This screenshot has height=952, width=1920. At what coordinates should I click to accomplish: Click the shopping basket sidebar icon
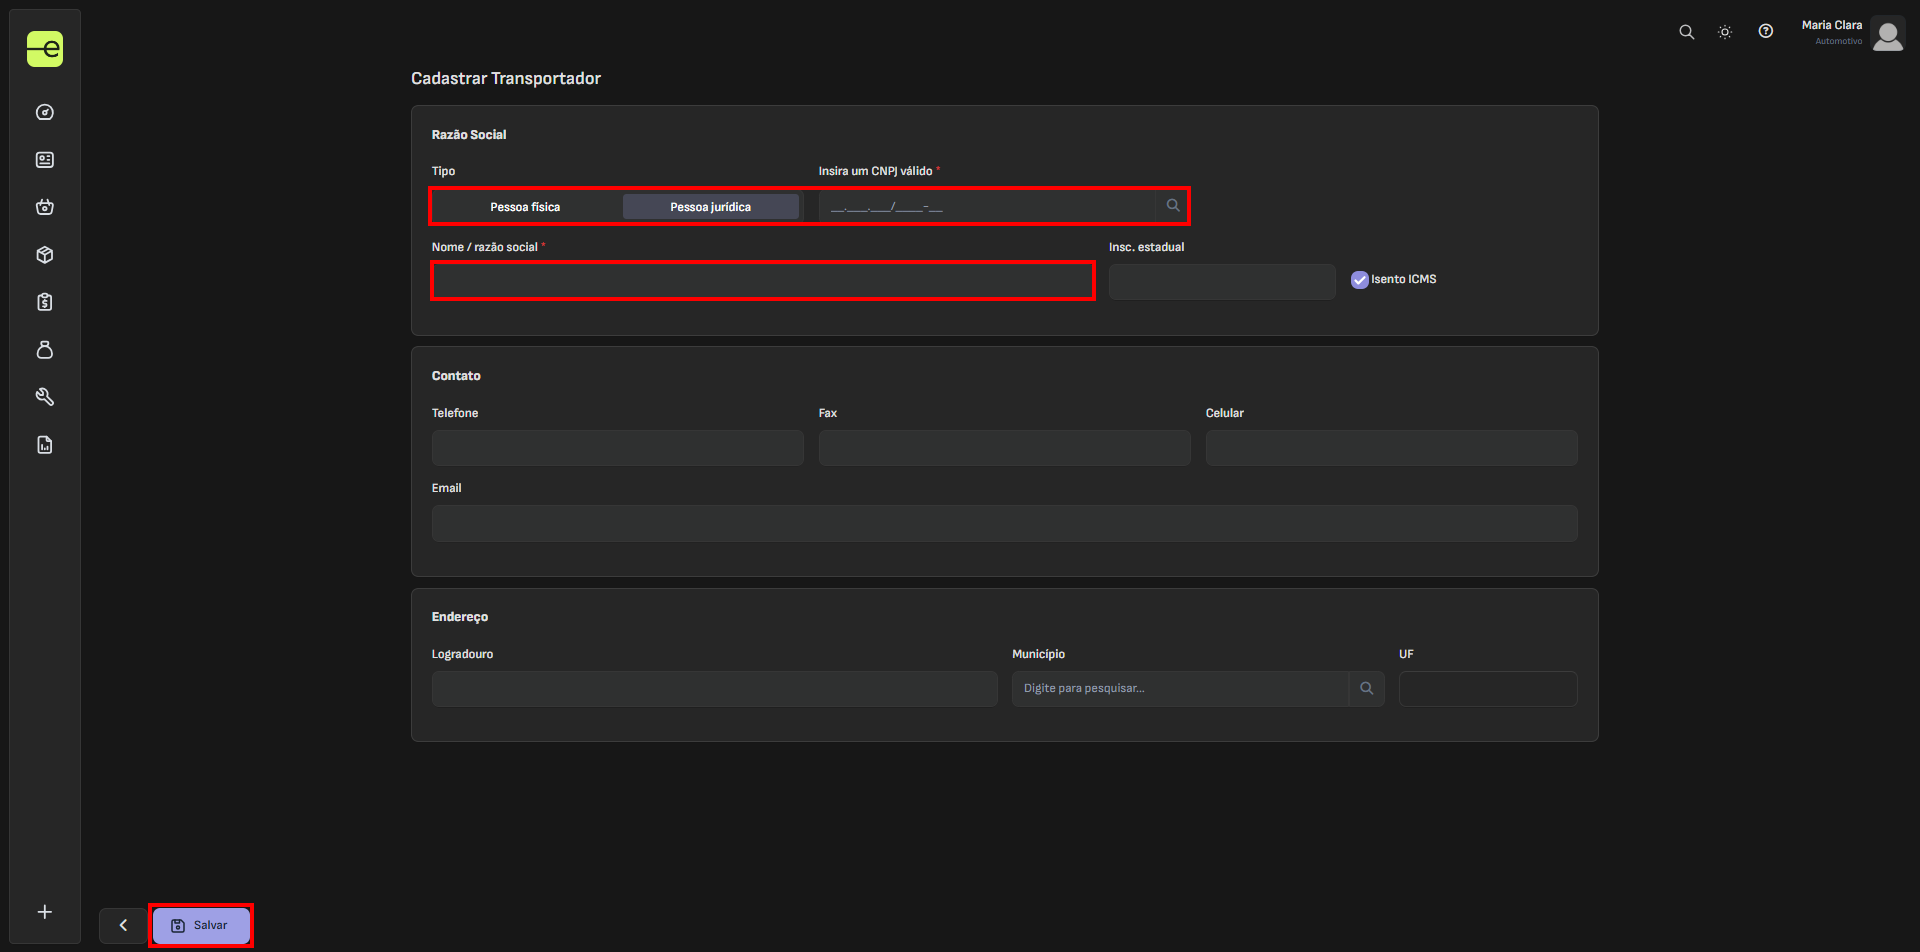click(45, 207)
